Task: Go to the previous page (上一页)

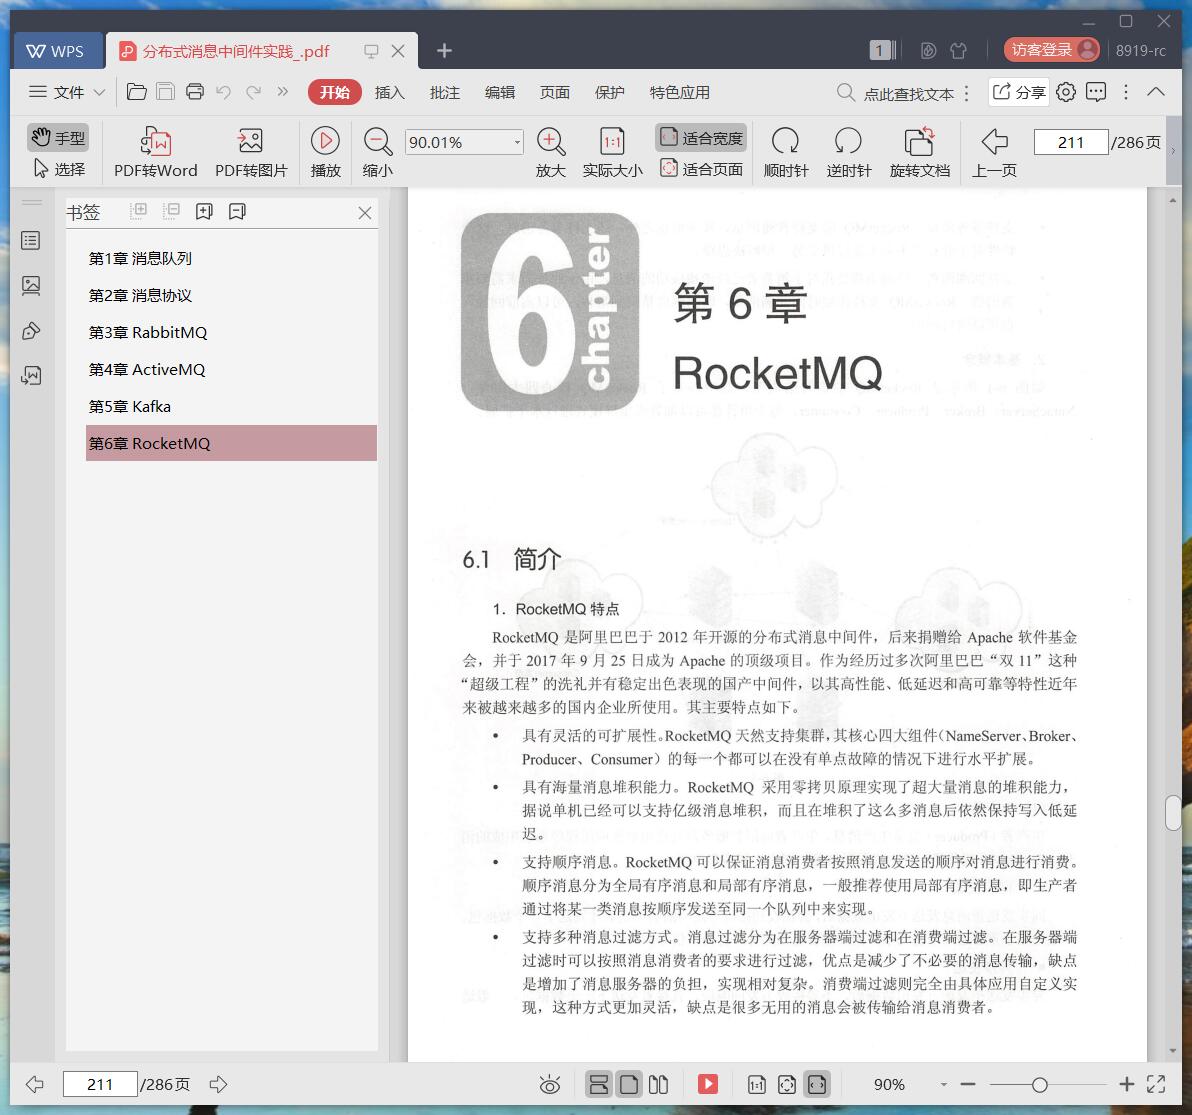Action: pyautogui.click(x=994, y=152)
